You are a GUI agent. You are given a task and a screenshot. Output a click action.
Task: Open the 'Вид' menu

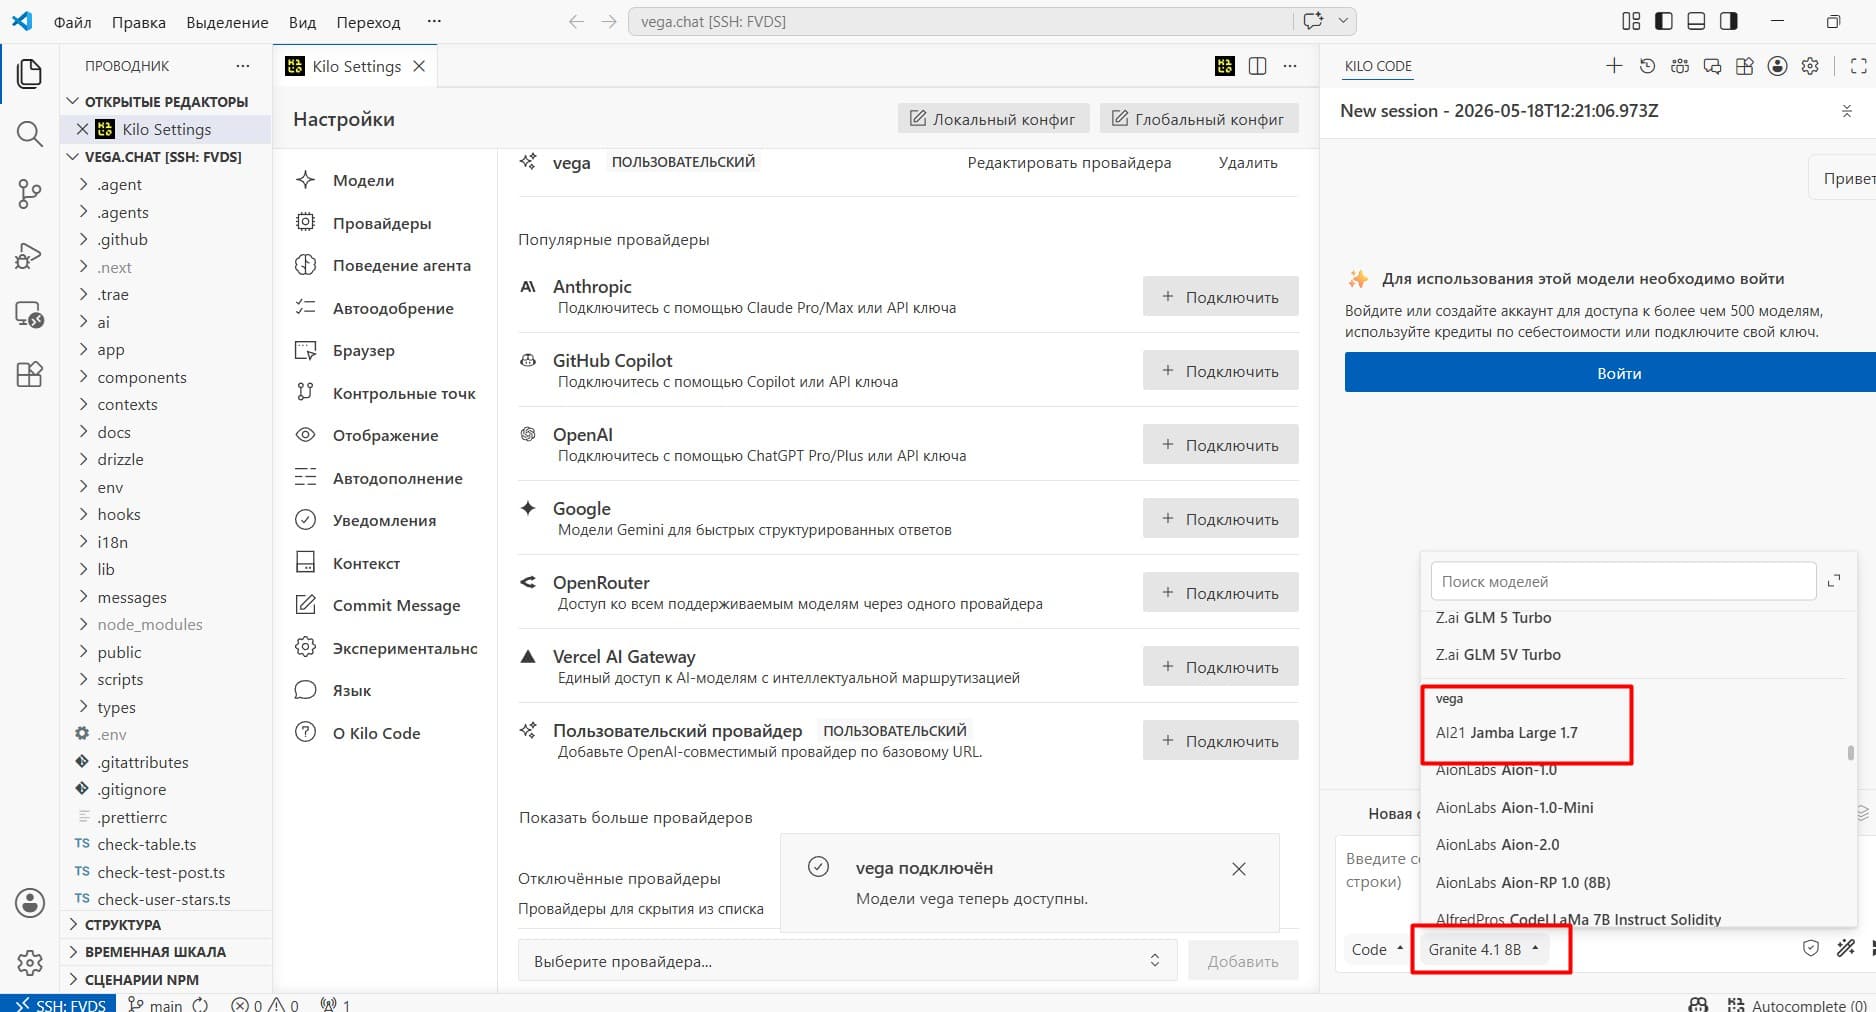302,22
